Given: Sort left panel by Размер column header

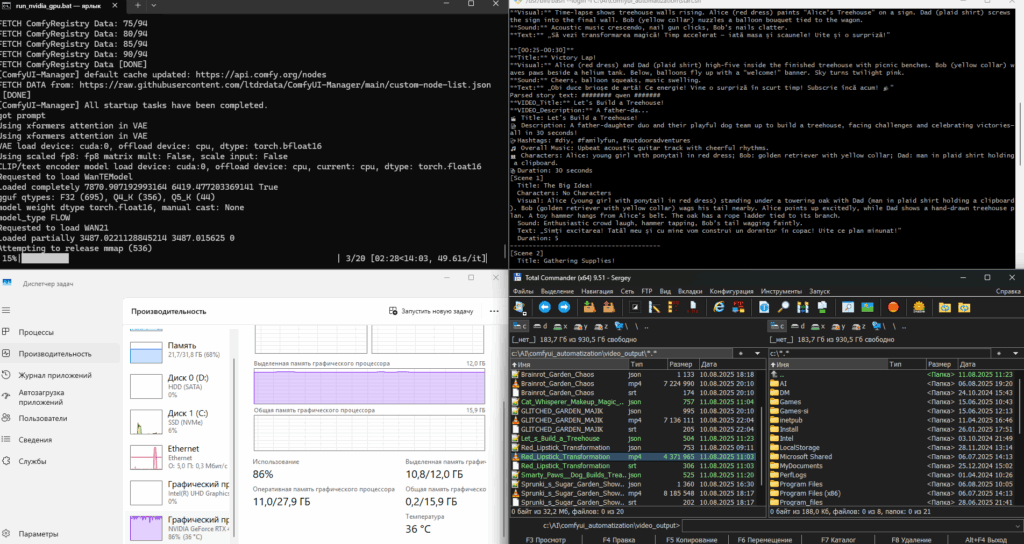Looking at the screenshot, I should 680,364.
